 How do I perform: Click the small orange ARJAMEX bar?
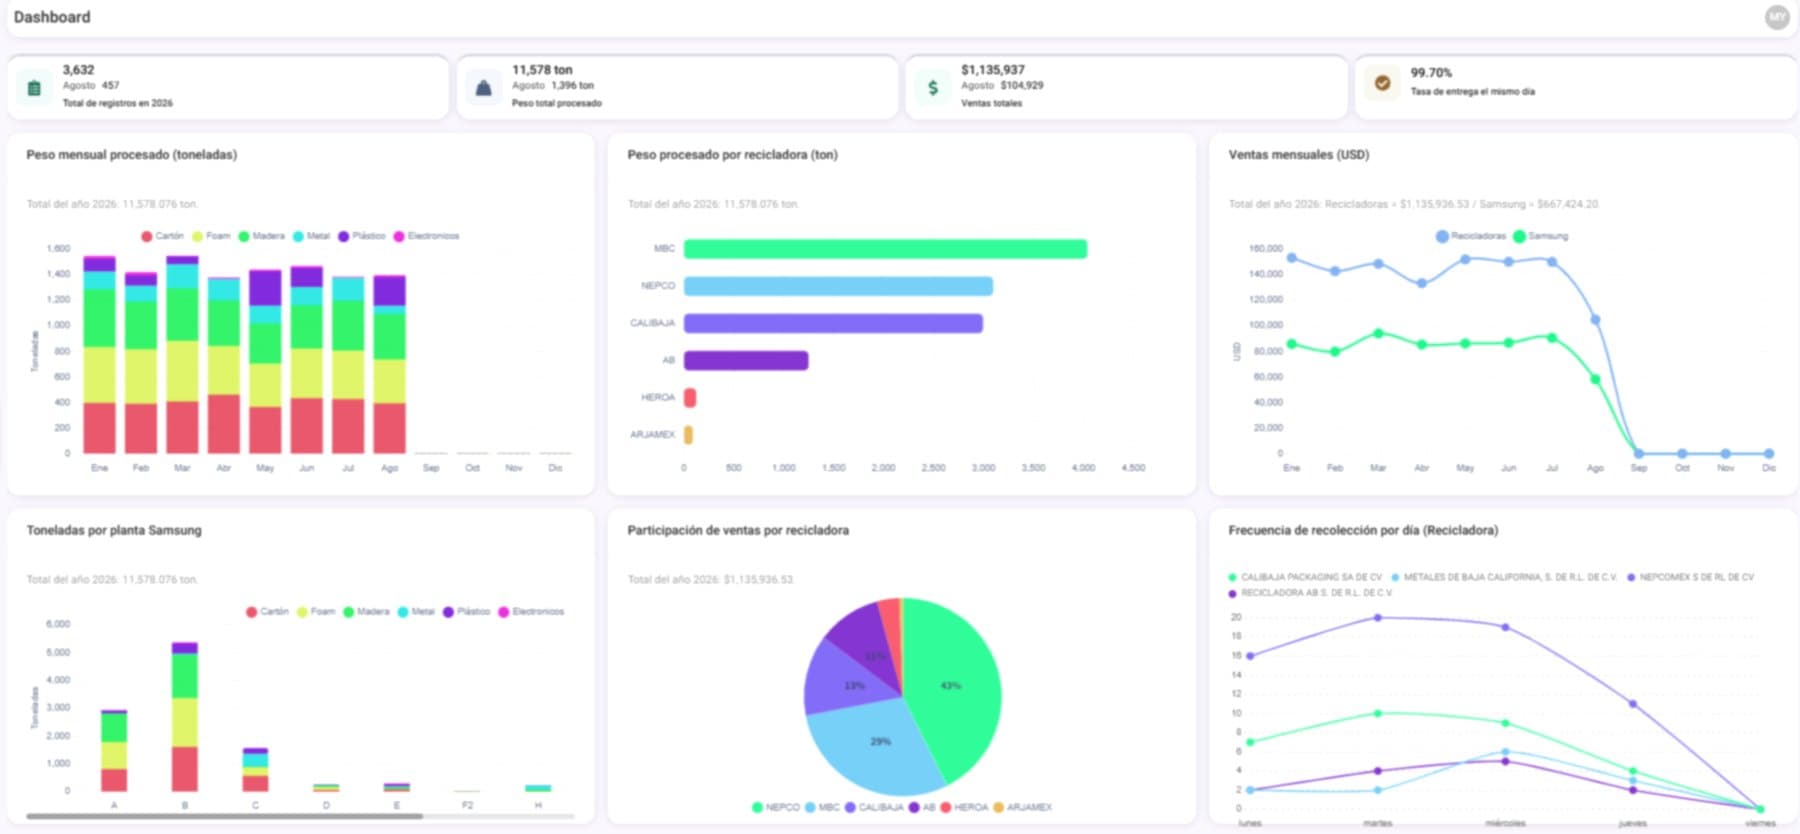[688, 434]
